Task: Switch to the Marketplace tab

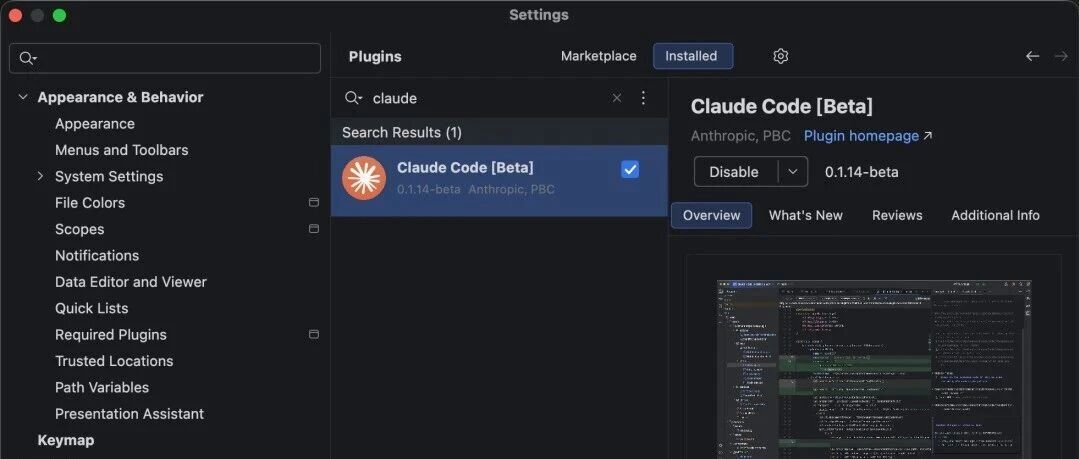Action: [x=599, y=56]
